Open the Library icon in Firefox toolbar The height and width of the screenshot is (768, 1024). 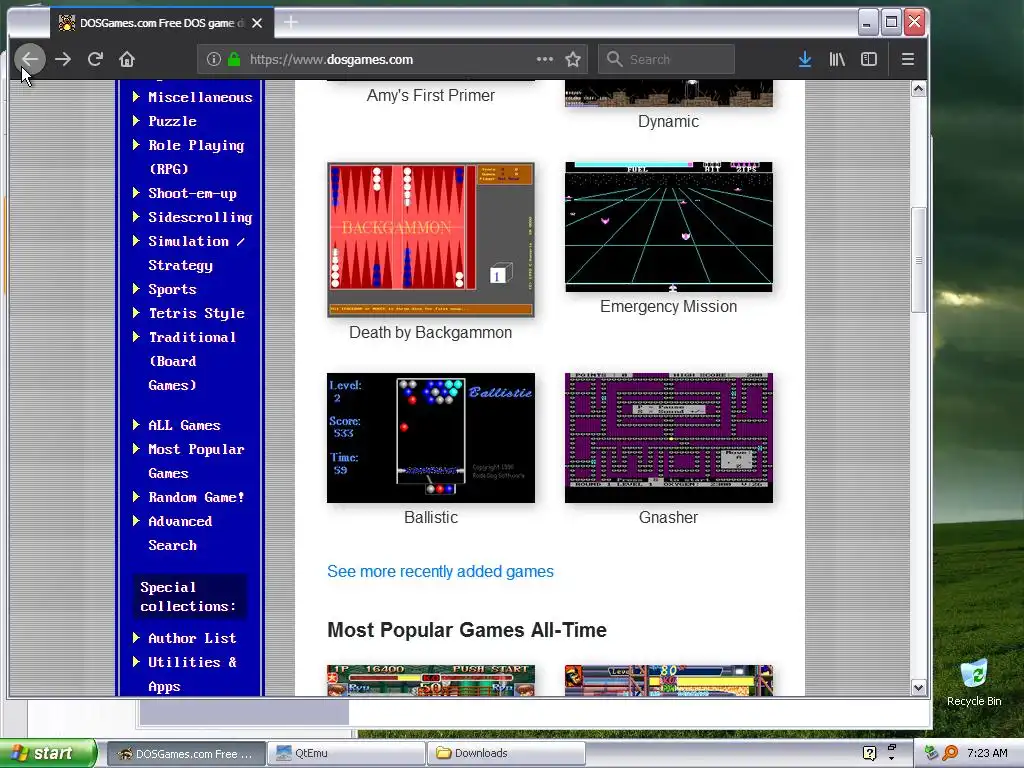point(837,59)
